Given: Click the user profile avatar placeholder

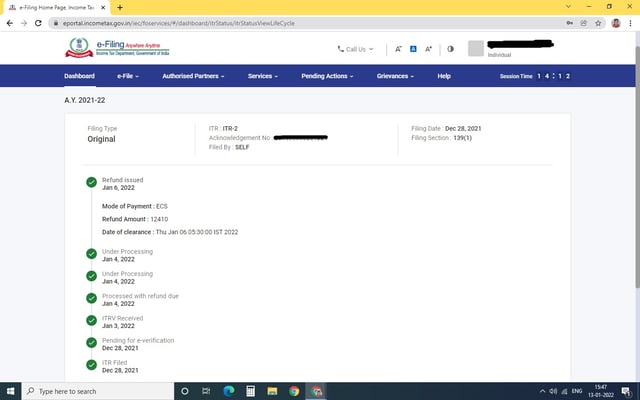Looking at the screenshot, I should [476, 49].
